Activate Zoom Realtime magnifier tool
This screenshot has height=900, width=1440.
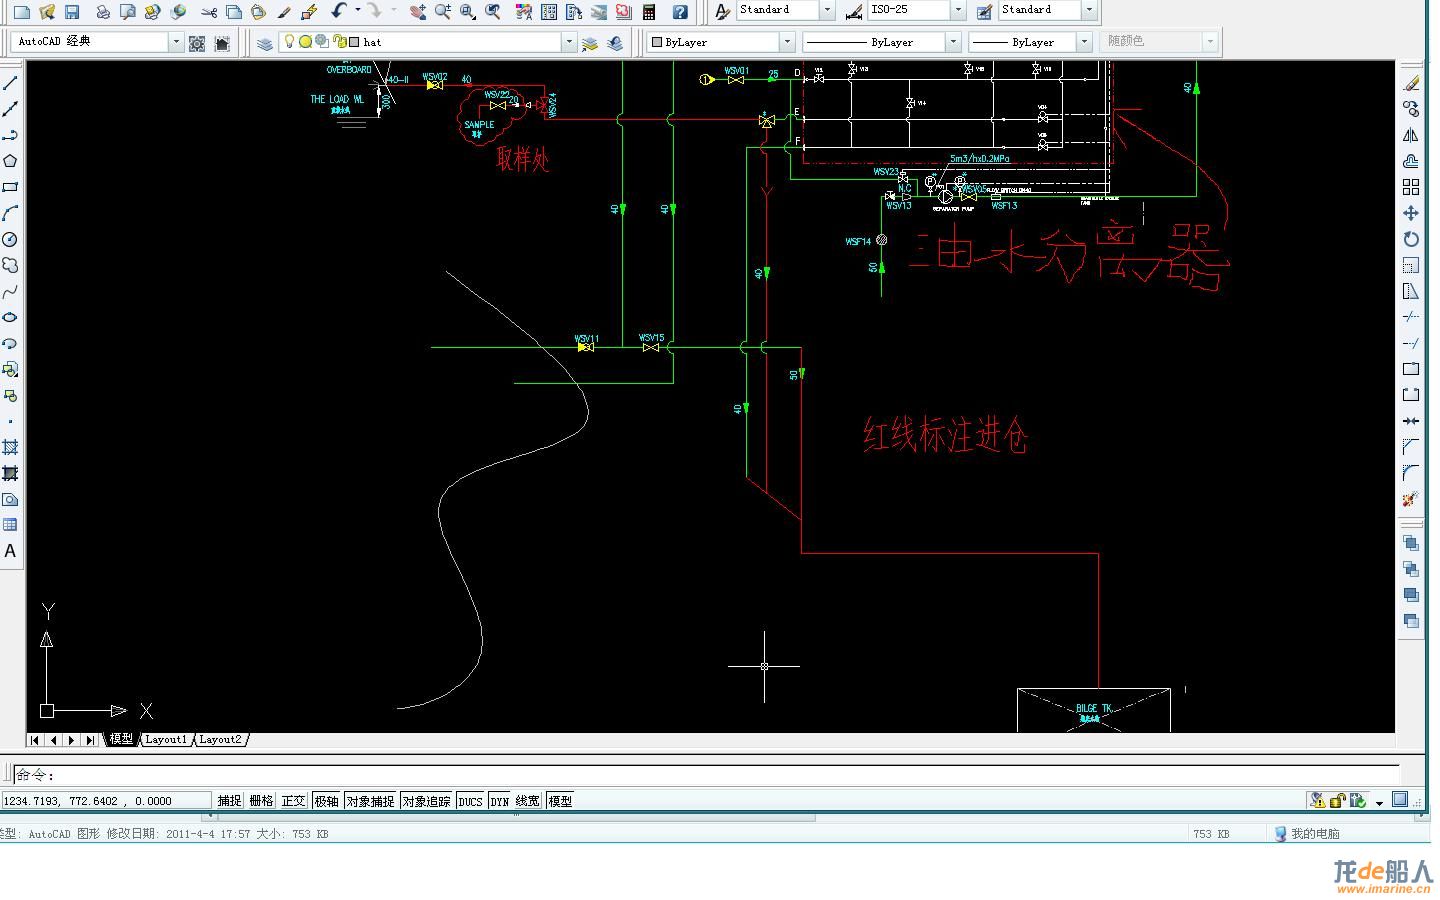coord(443,12)
